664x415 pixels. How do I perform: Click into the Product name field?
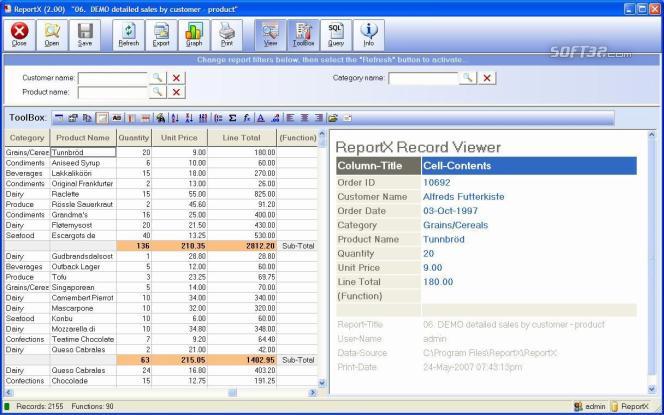coord(113,92)
